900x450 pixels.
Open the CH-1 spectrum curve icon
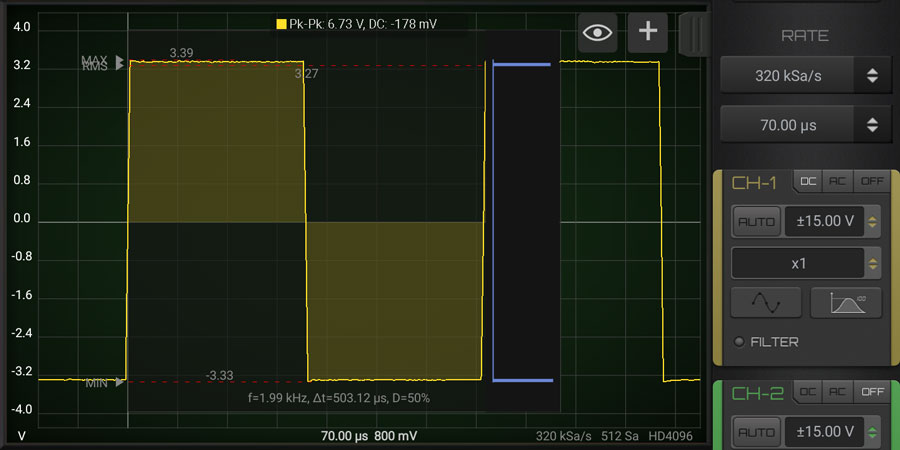coord(846,302)
